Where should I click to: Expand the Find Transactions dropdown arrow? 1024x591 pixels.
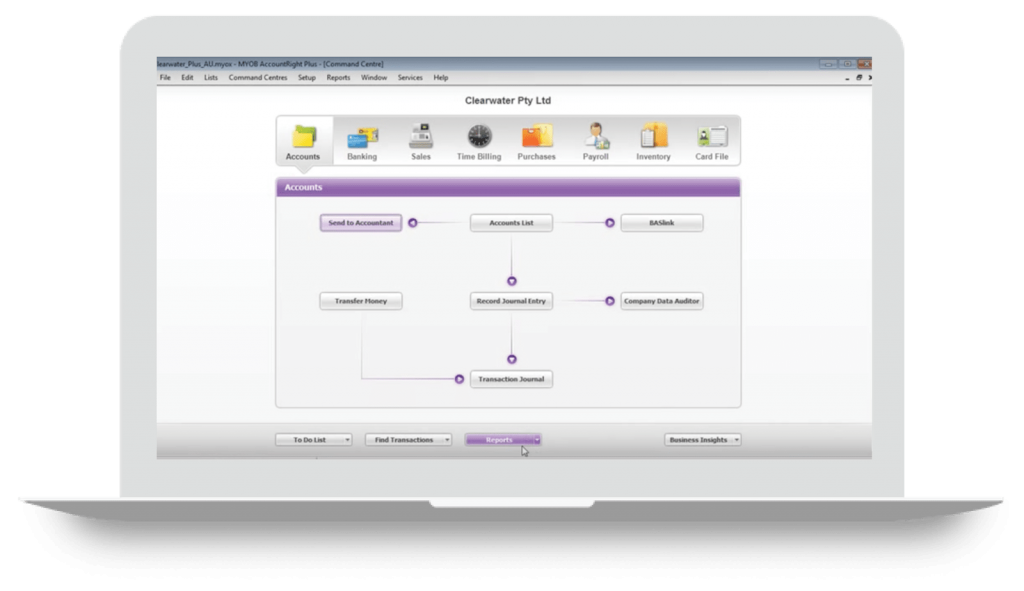(x=447, y=439)
